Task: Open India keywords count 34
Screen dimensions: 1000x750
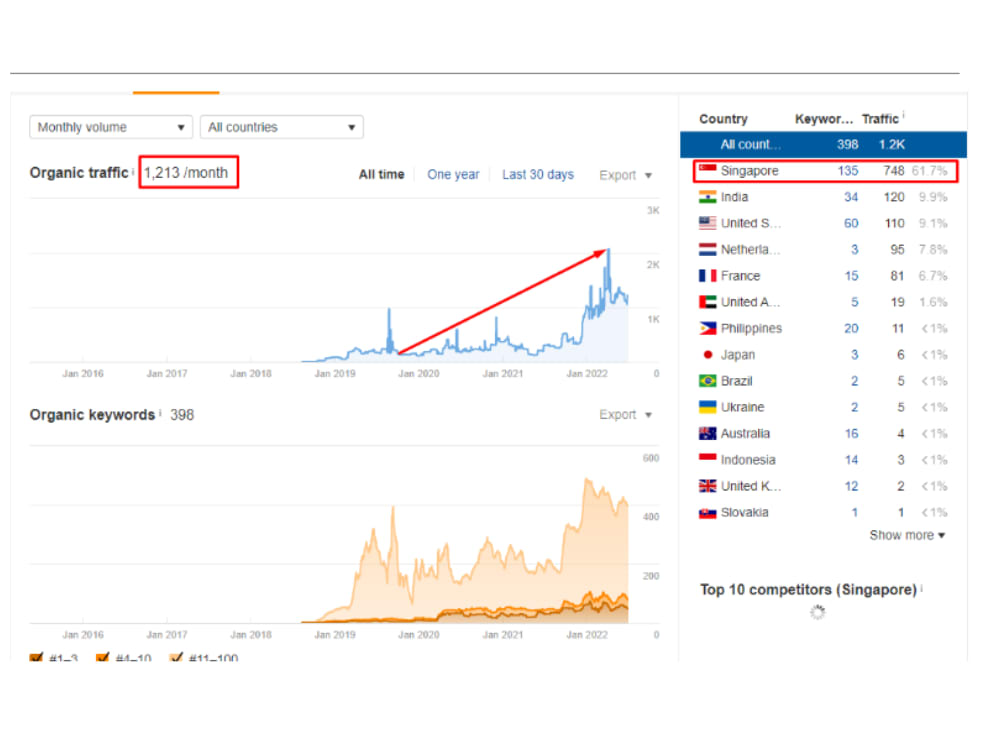Action: (x=851, y=197)
